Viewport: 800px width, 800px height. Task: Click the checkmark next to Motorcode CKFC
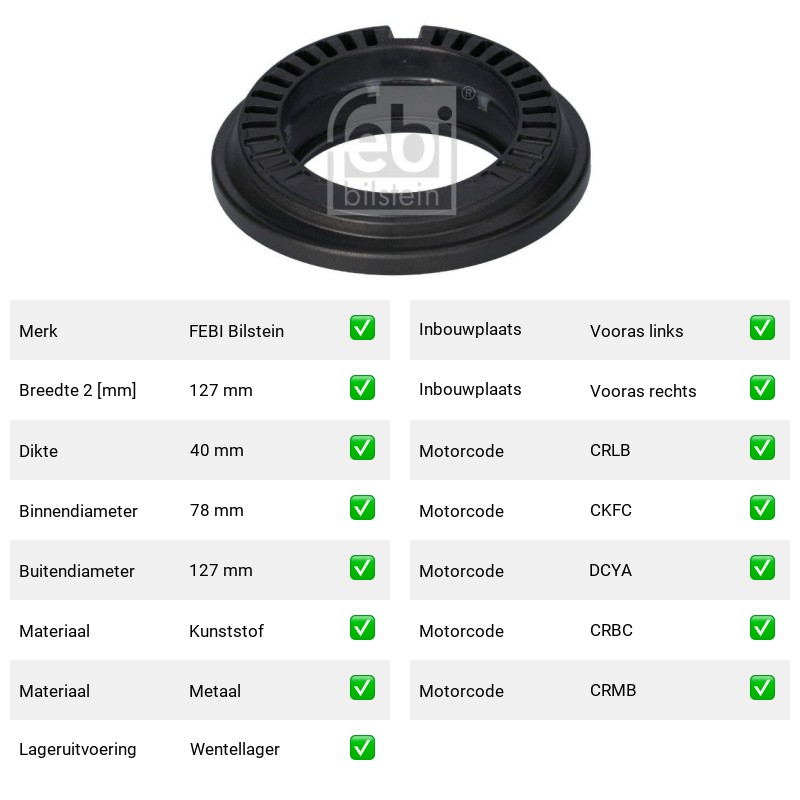click(x=762, y=508)
